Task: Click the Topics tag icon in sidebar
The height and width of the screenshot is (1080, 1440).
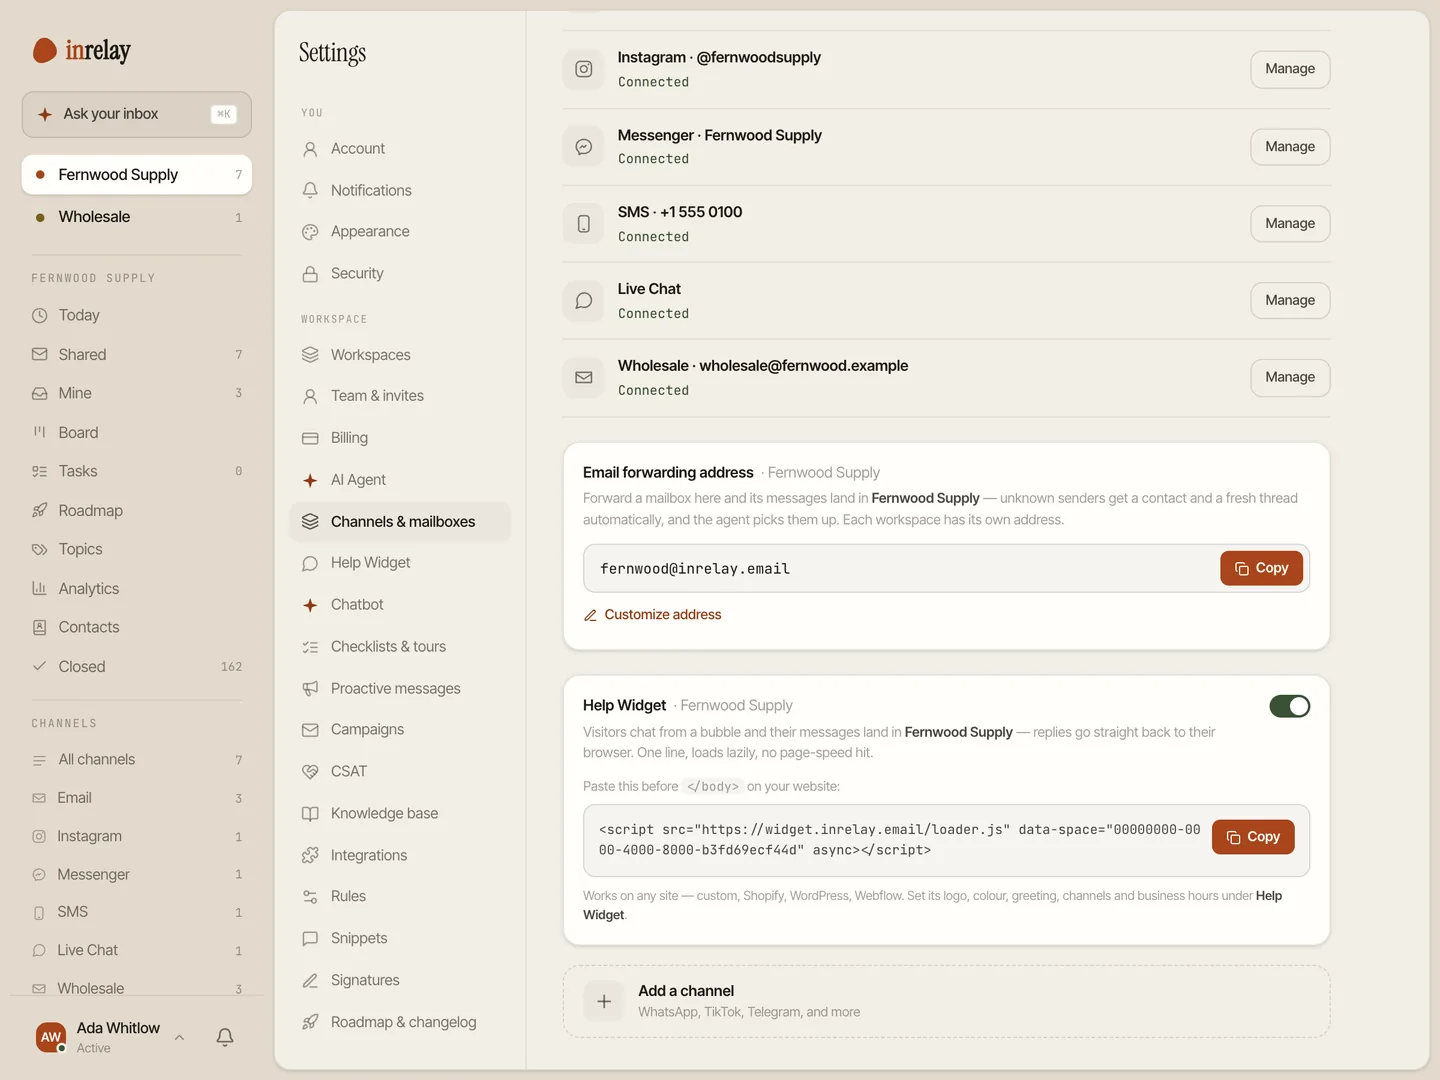Action: (x=40, y=550)
